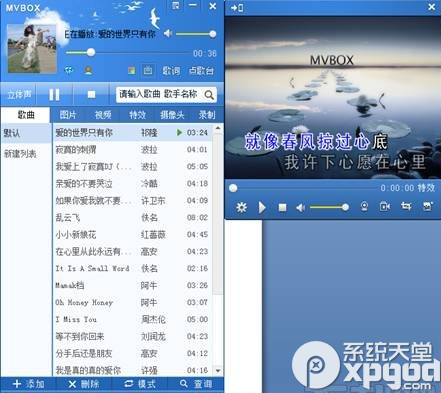Click the webcam icon in the video window
This screenshot has width=441, height=393.
click(364, 207)
